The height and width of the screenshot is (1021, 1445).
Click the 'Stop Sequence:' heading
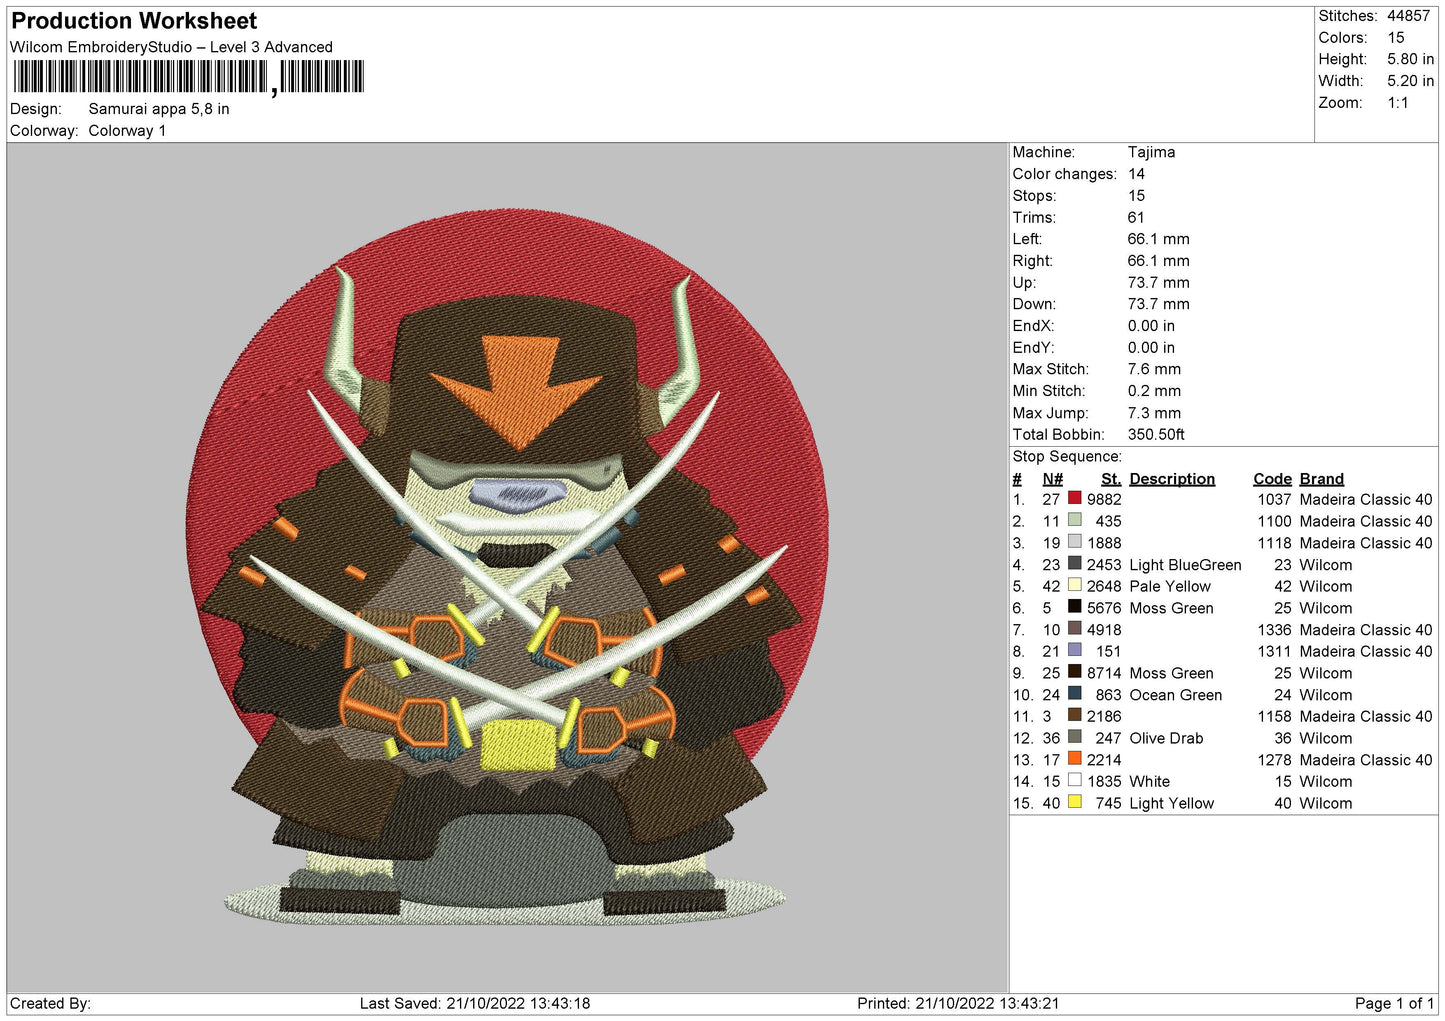click(1067, 457)
